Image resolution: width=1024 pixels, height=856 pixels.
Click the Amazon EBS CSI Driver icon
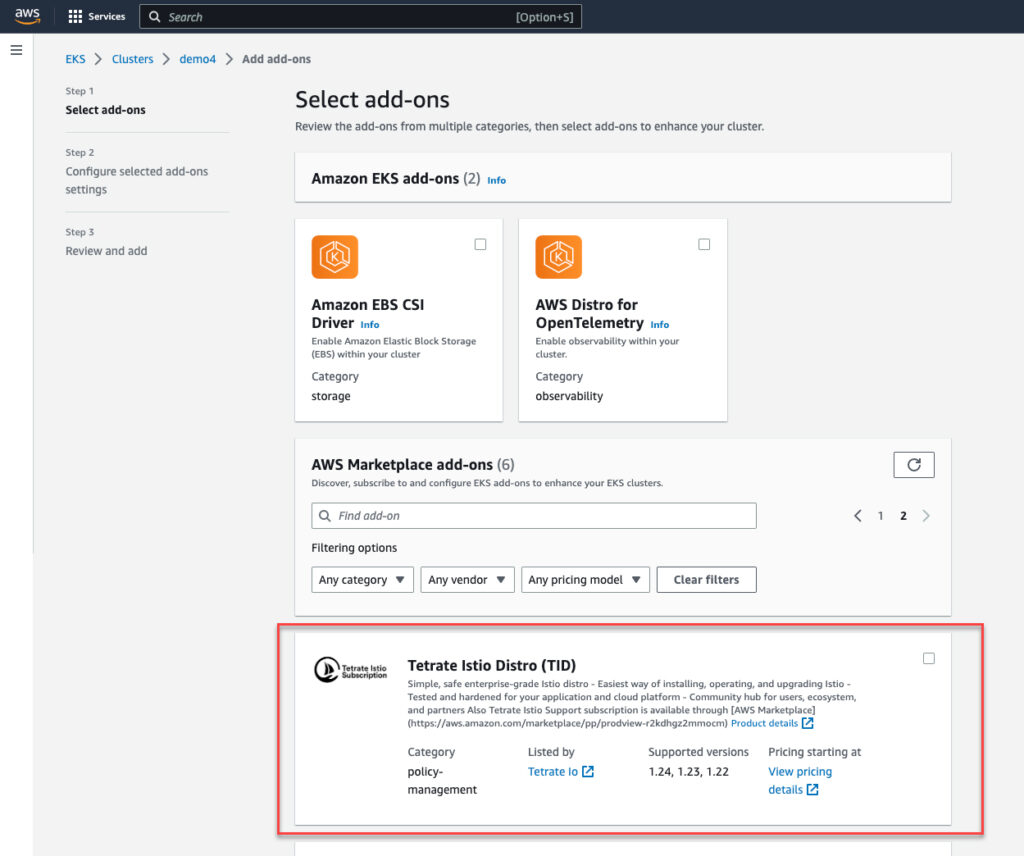335,257
